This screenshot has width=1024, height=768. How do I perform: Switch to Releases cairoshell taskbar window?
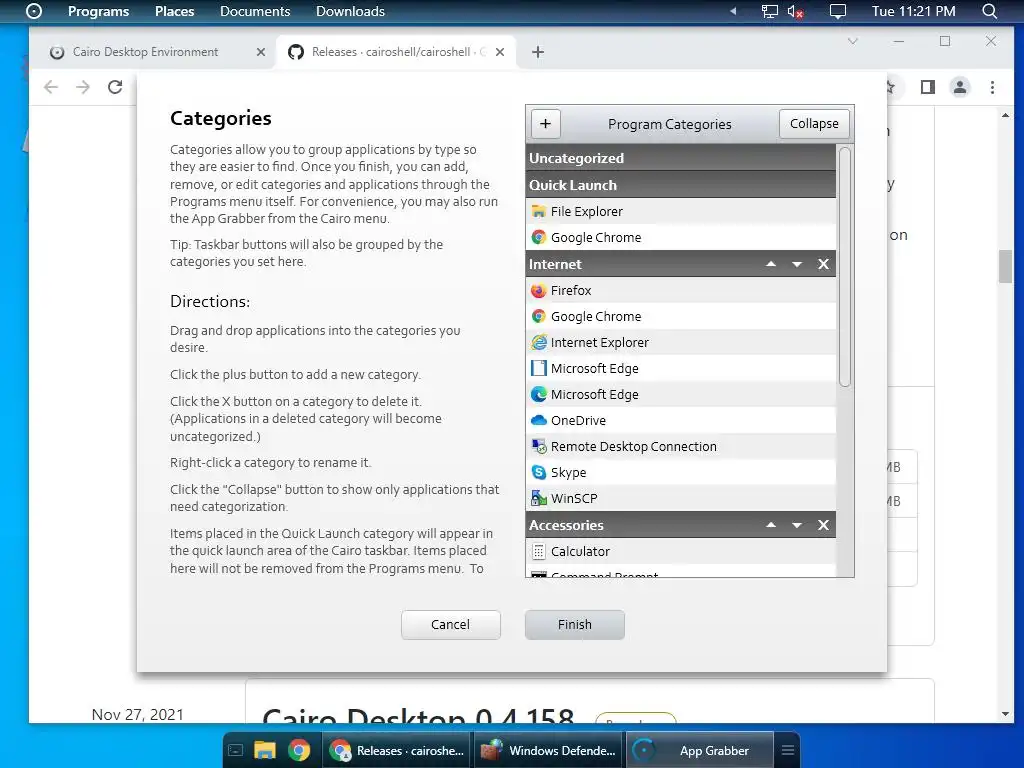397,750
